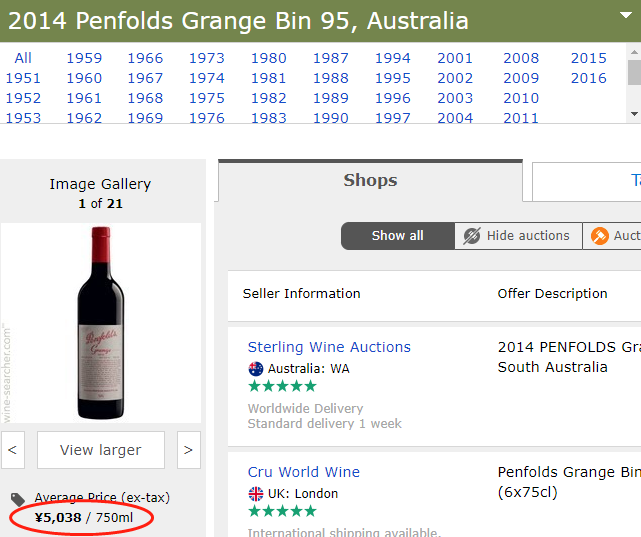Open vintage year 1982
This screenshot has height=537, width=641.
click(x=269, y=98)
